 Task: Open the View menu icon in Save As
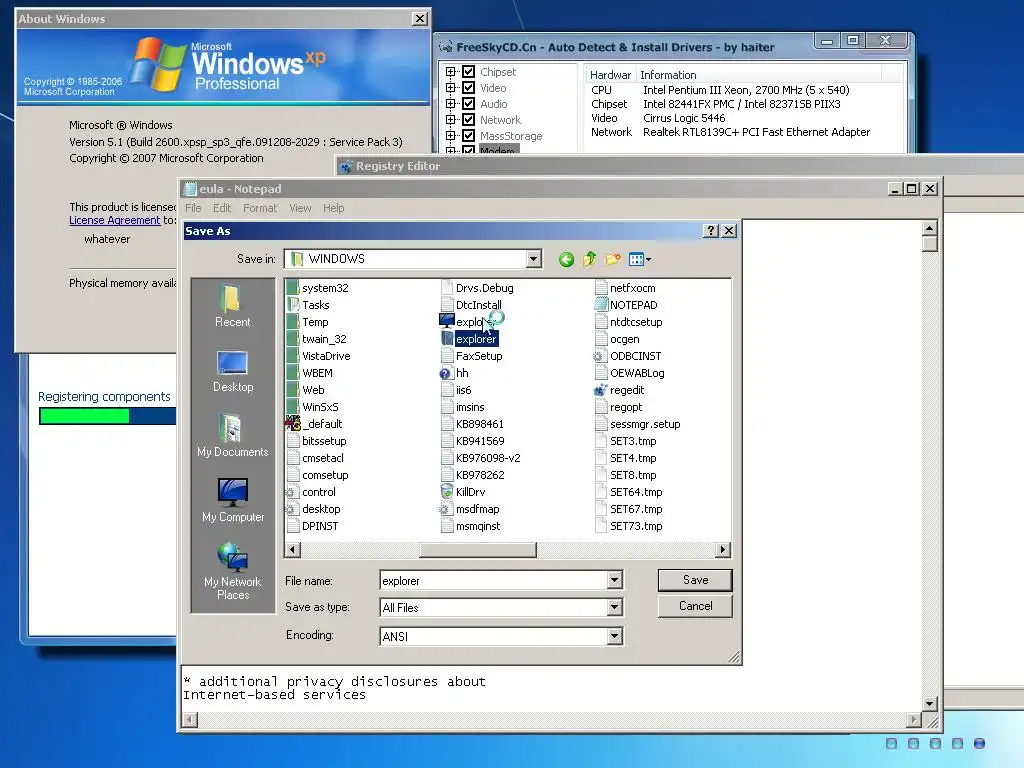tap(639, 259)
